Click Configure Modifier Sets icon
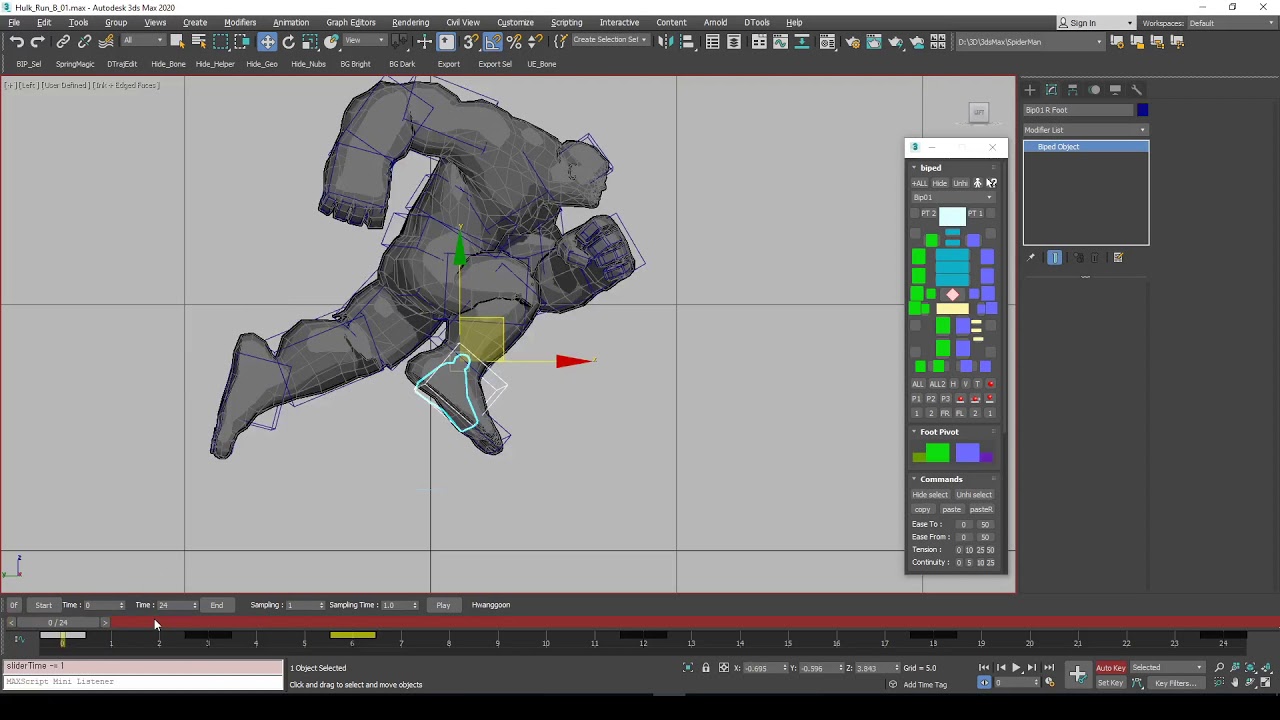The height and width of the screenshot is (720, 1280). [1118, 258]
